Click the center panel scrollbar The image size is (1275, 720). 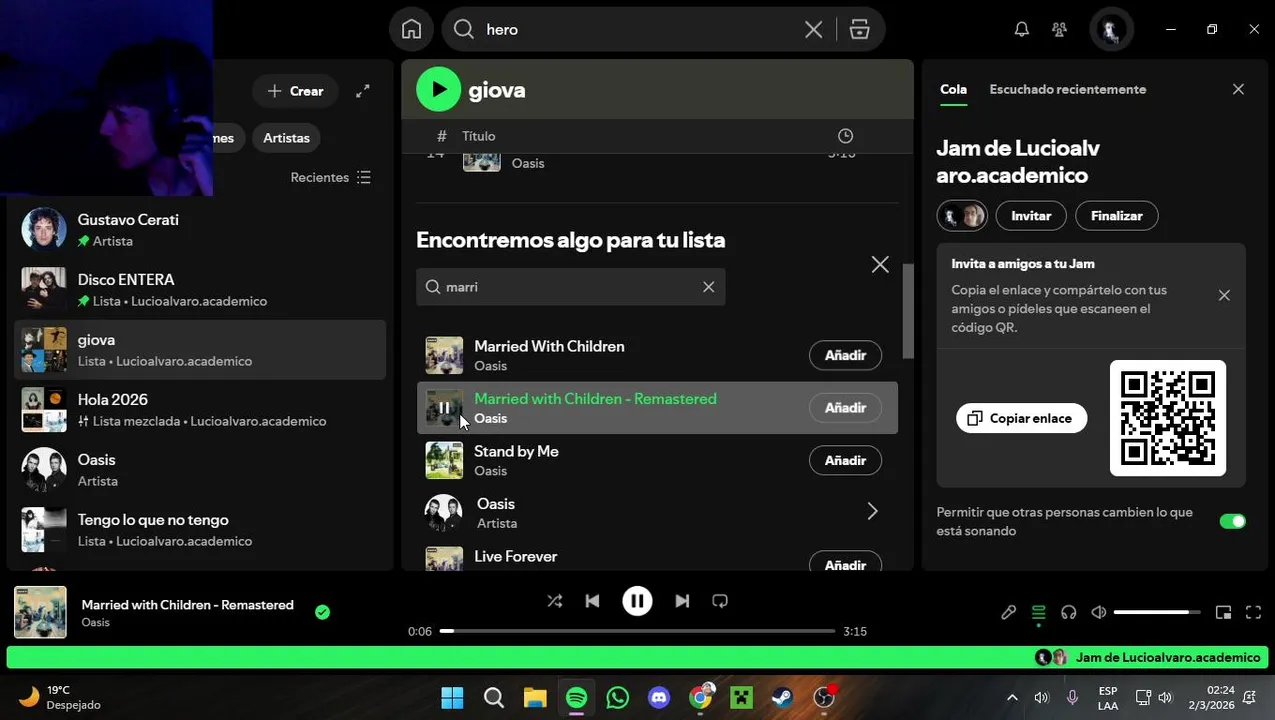click(x=908, y=311)
